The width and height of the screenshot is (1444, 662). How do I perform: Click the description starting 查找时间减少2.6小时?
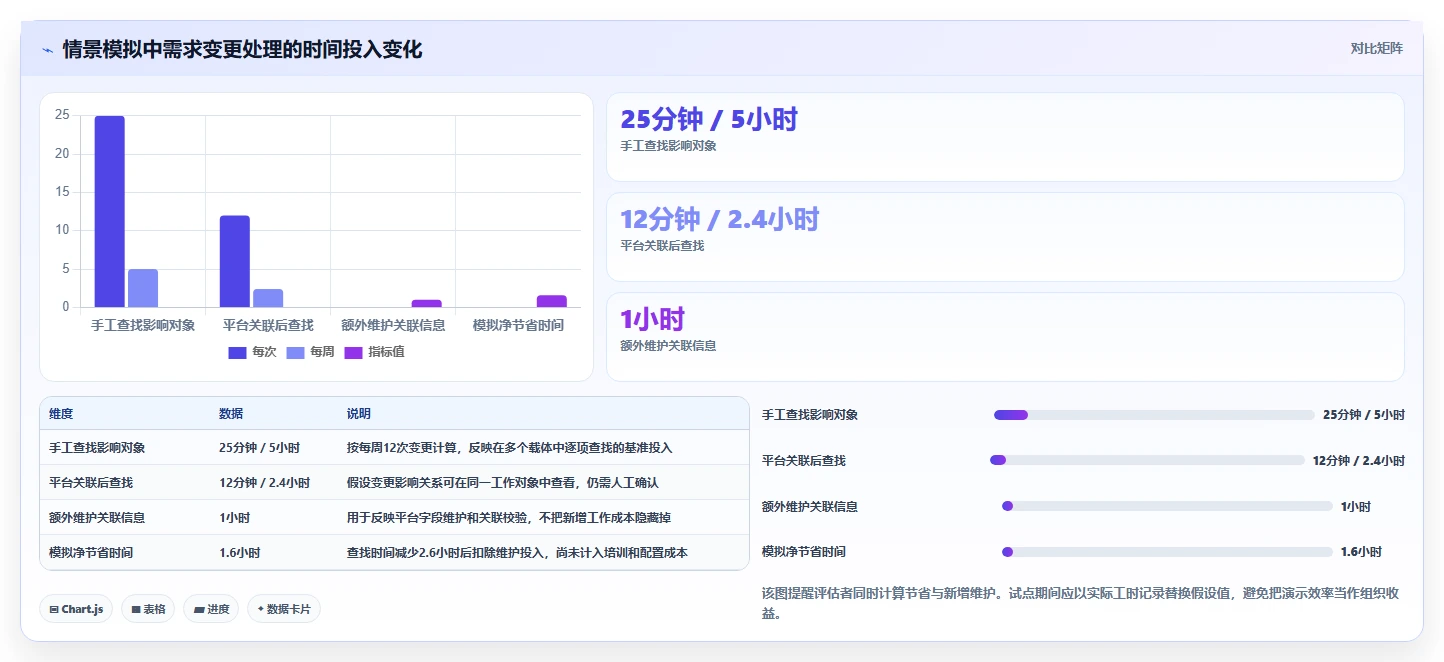coord(517,553)
